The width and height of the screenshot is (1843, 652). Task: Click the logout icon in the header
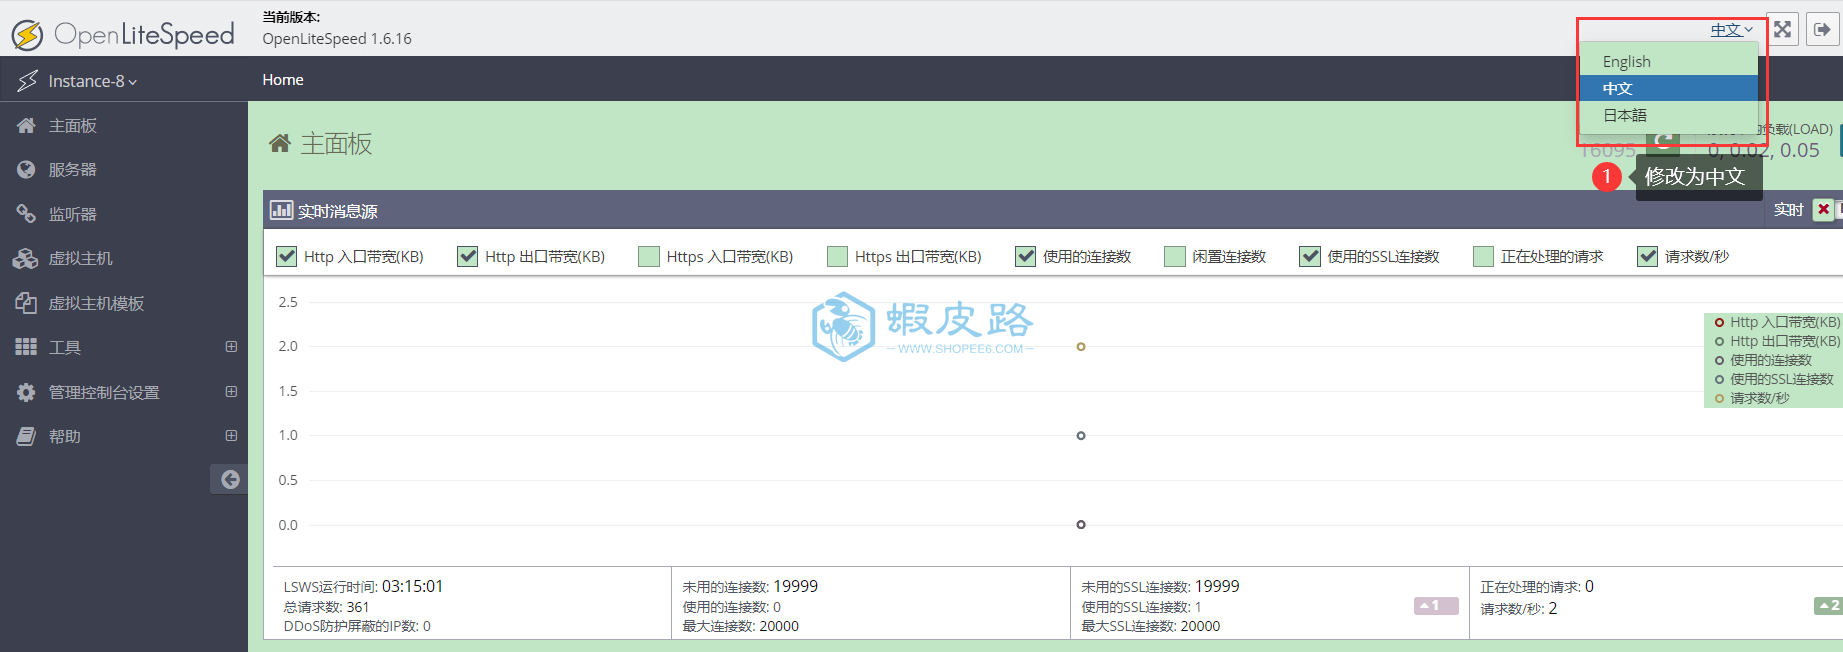coord(1822,29)
